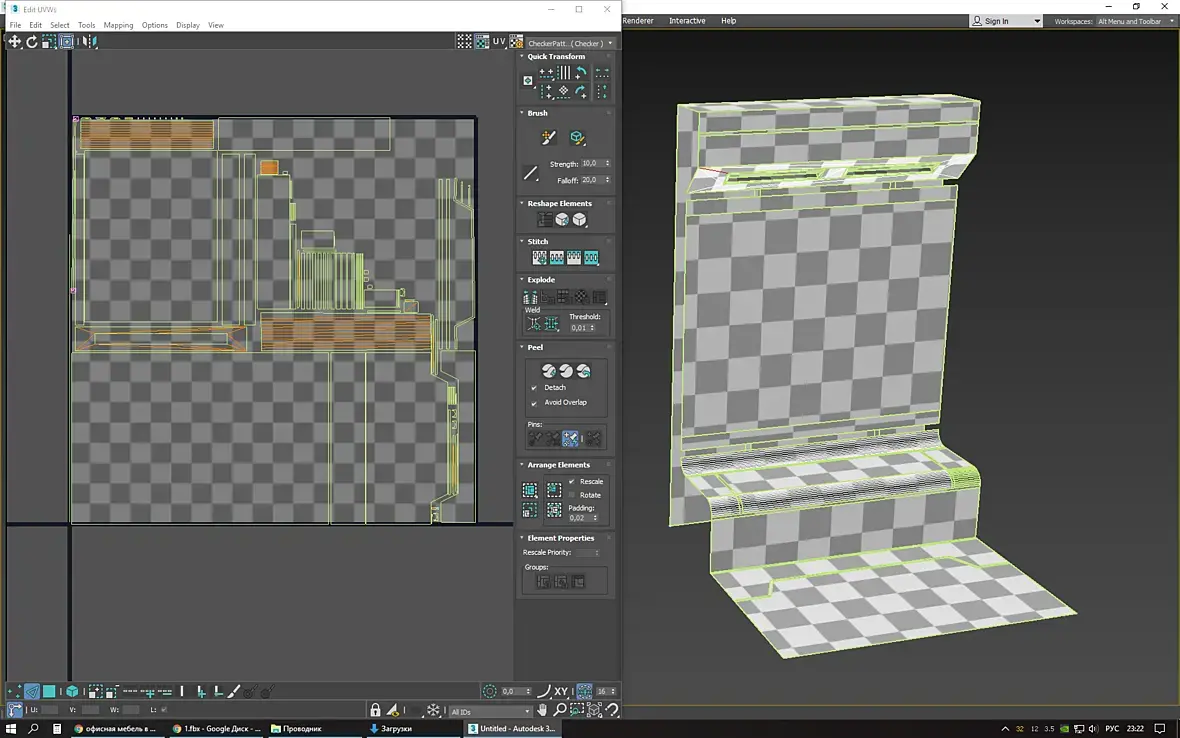This screenshot has height=738, width=1180.
Task: Disable the Avoid Overlap checkbox
Action: 534,403
